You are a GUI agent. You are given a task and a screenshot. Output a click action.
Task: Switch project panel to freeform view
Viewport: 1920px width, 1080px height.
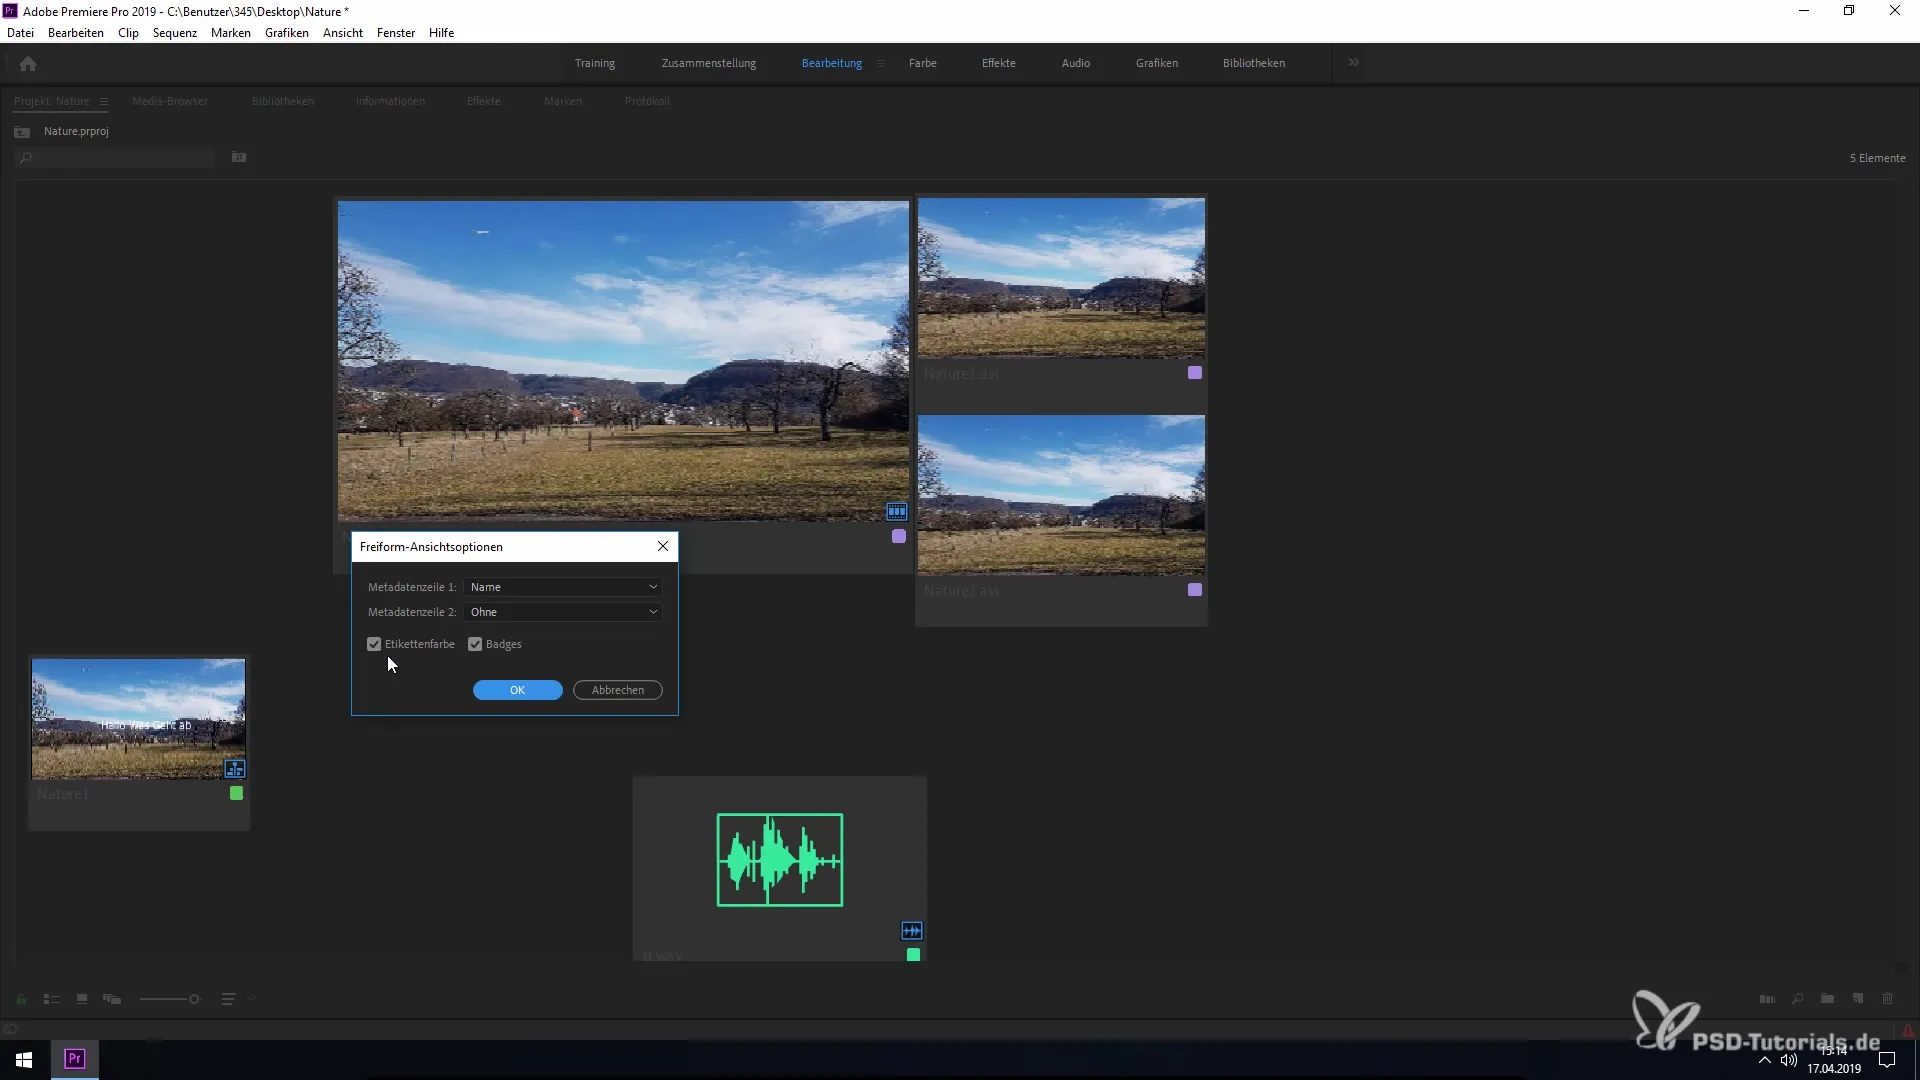112,999
